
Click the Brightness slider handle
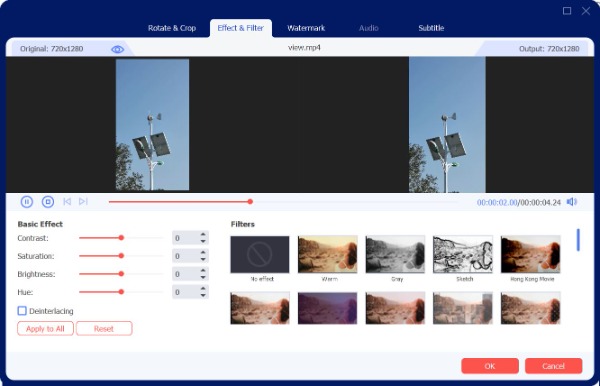pyautogui.click(x=121, y=274)
